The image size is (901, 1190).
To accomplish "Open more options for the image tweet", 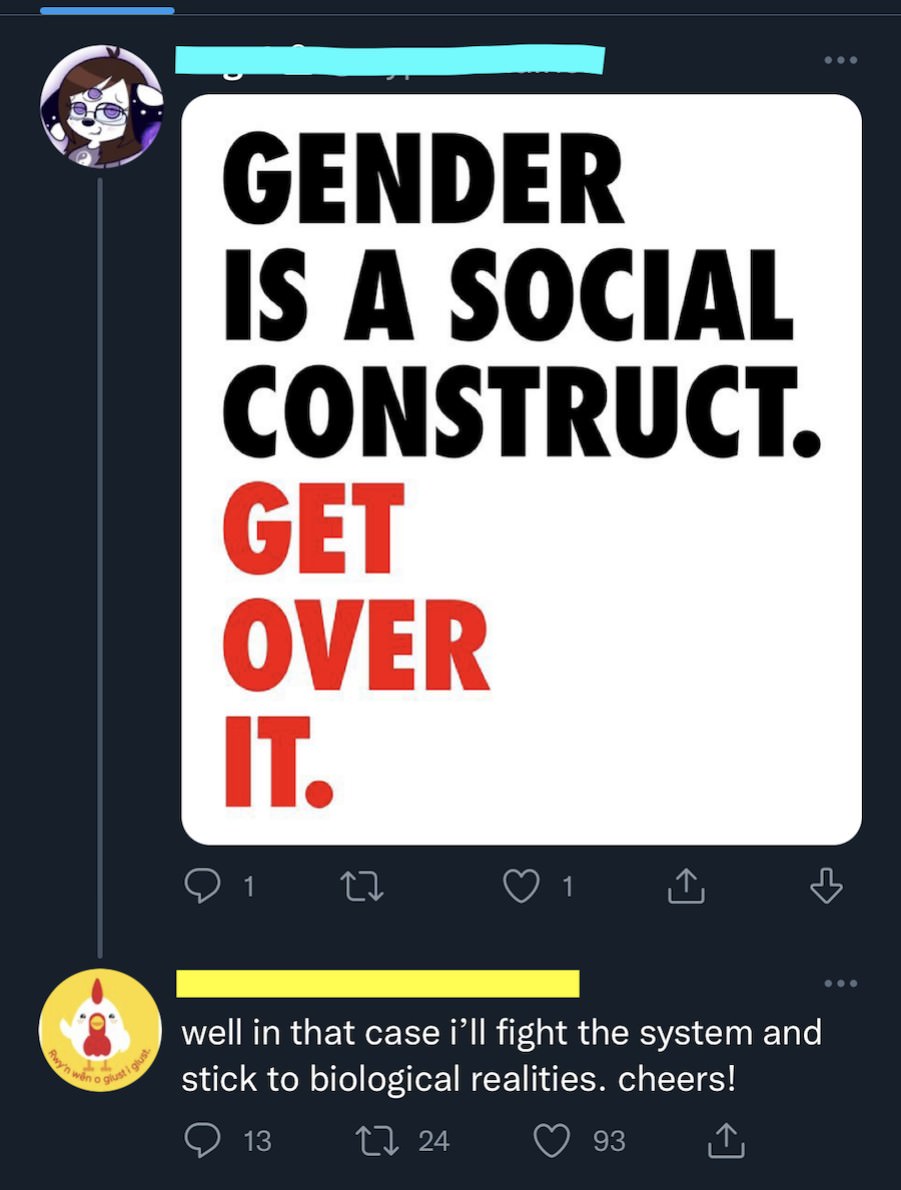I will pyautogui.click(x=842, y=60).
